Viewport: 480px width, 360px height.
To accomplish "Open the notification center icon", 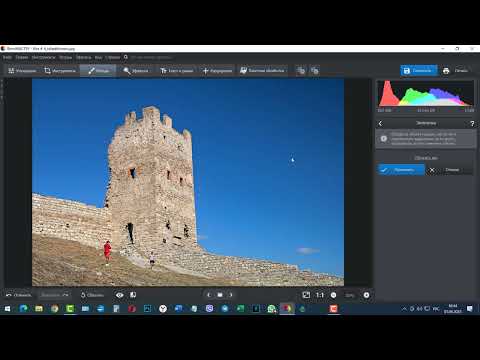I will point(470,309).
